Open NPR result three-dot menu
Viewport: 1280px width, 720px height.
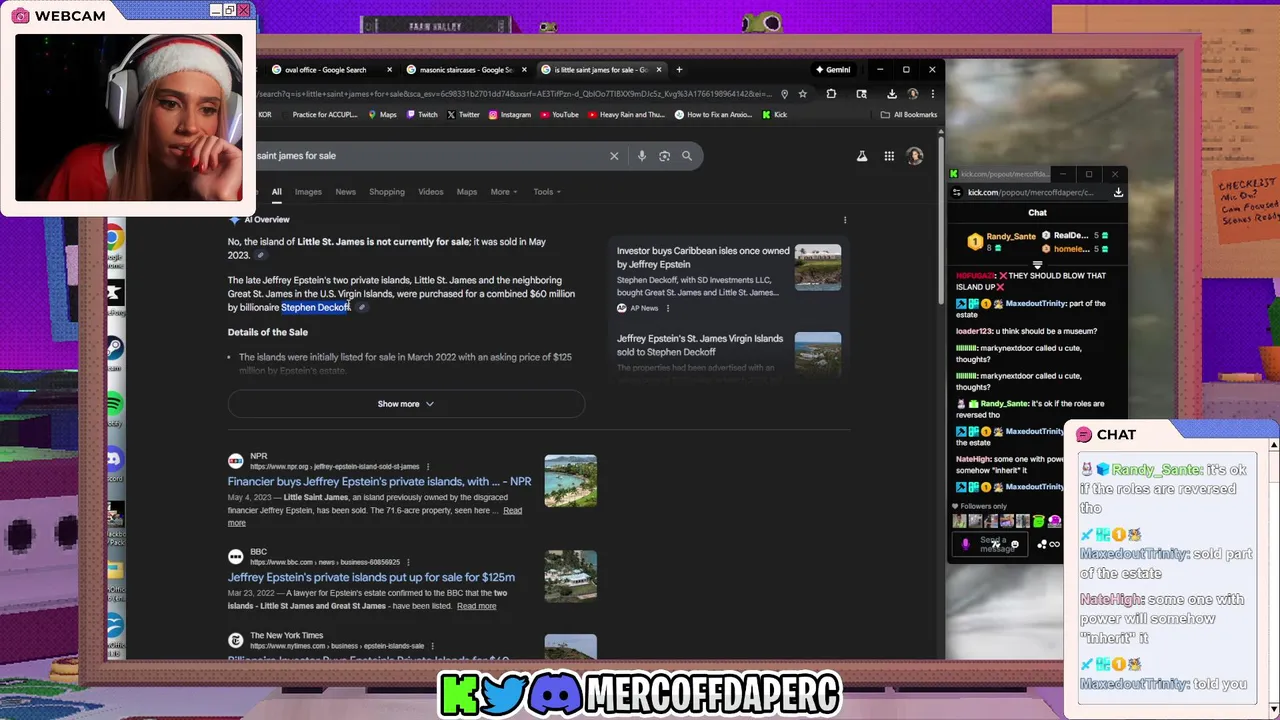pos(428,467)
